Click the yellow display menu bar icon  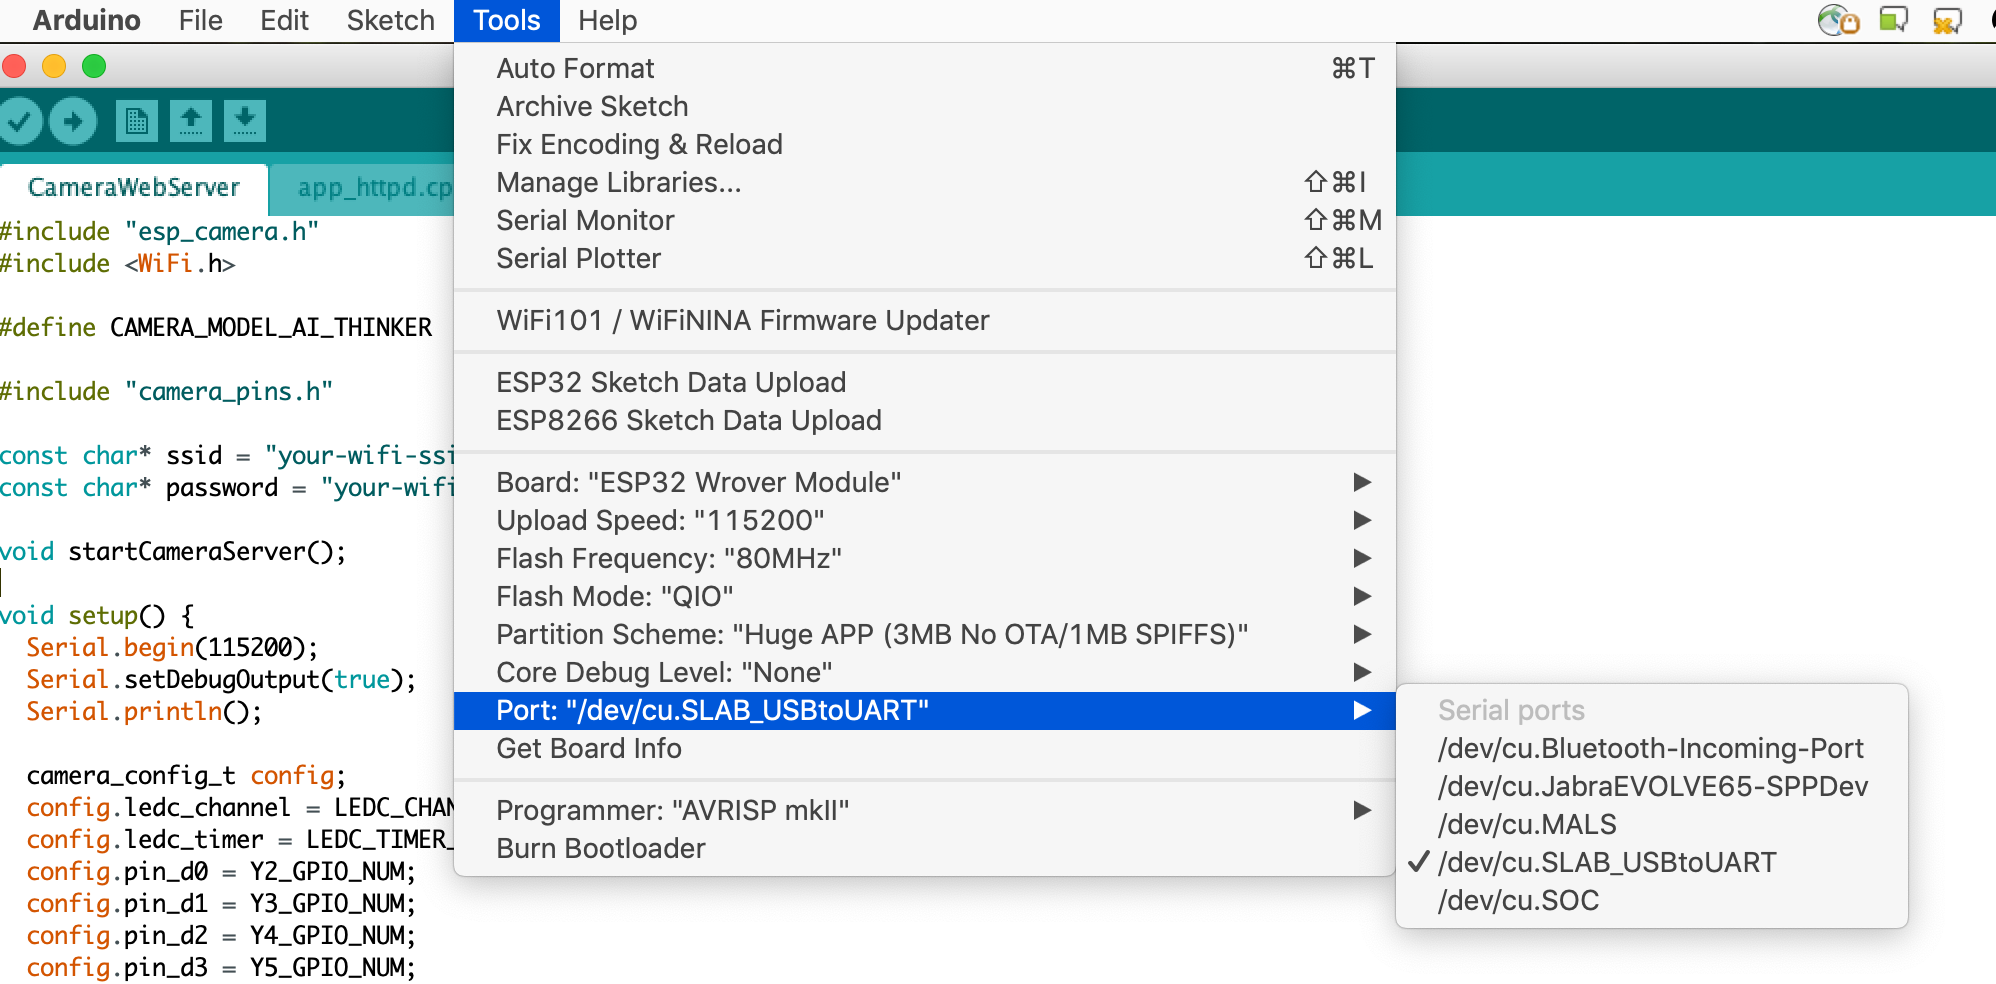pos(1947,20)
